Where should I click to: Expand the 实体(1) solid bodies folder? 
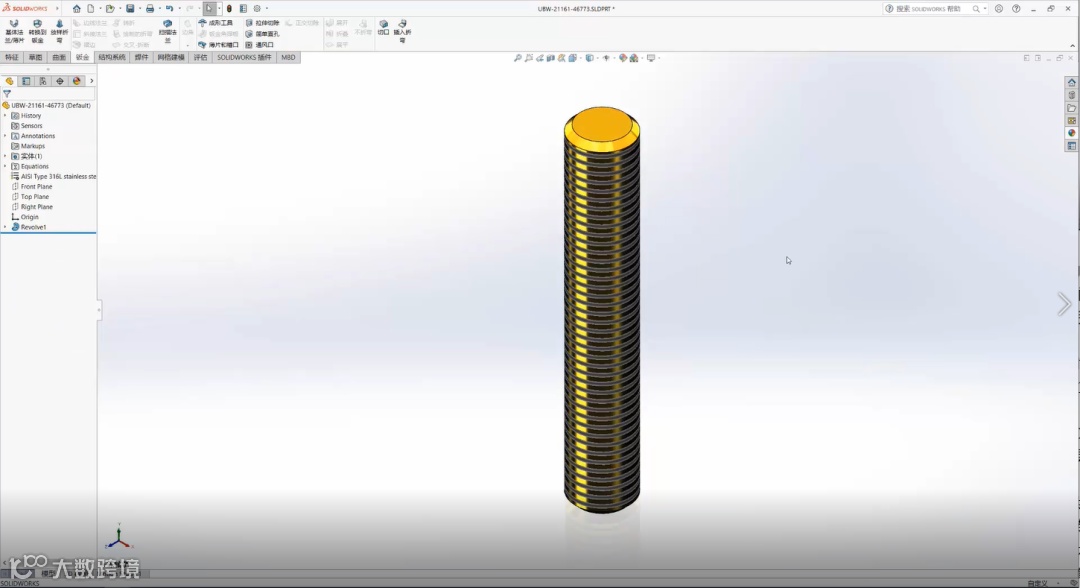coord(6,156)
